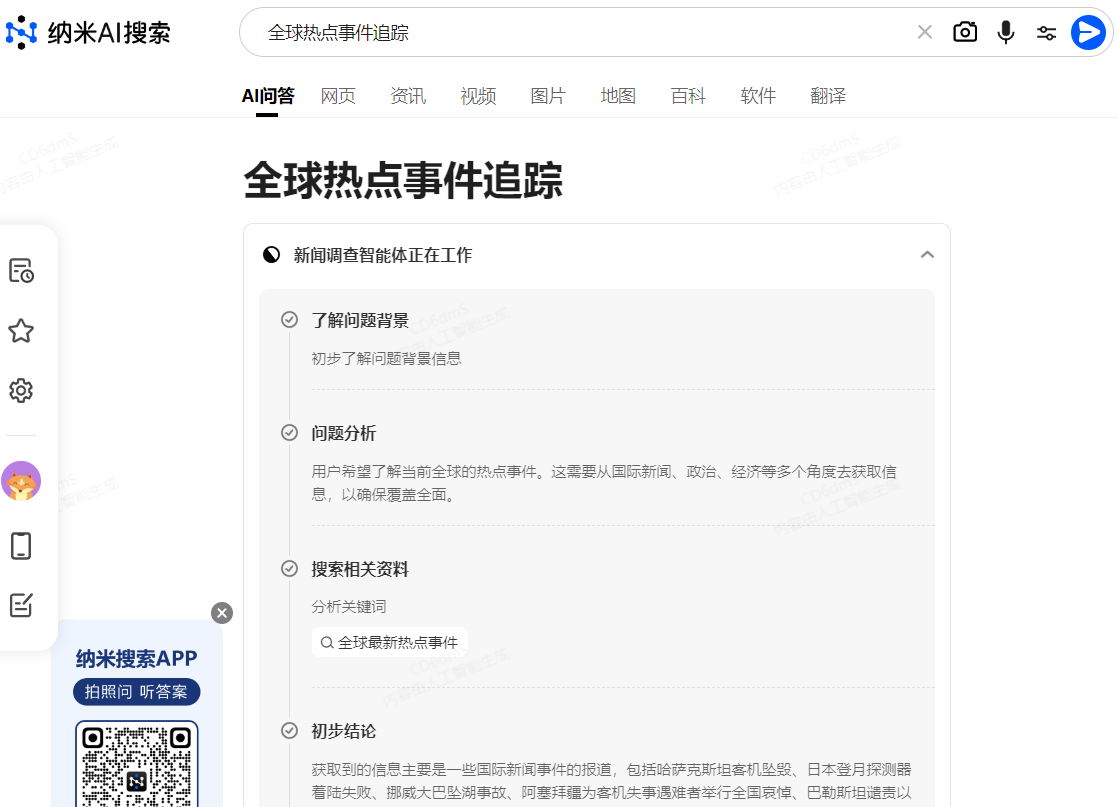Open the settings gear in the sidebar
The height and width of the screenshot is (807, 1118).
point(21,391)
